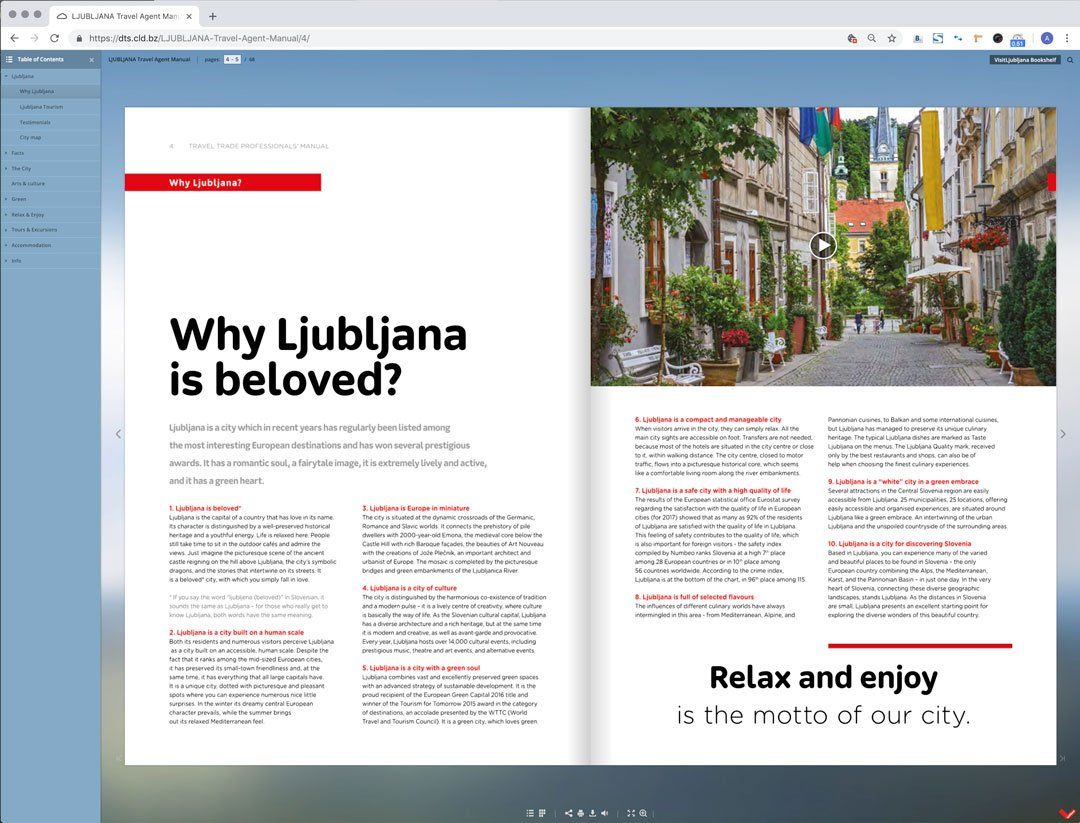Click the arrows extension icon

pyautogui.click(x=957, y=39)
